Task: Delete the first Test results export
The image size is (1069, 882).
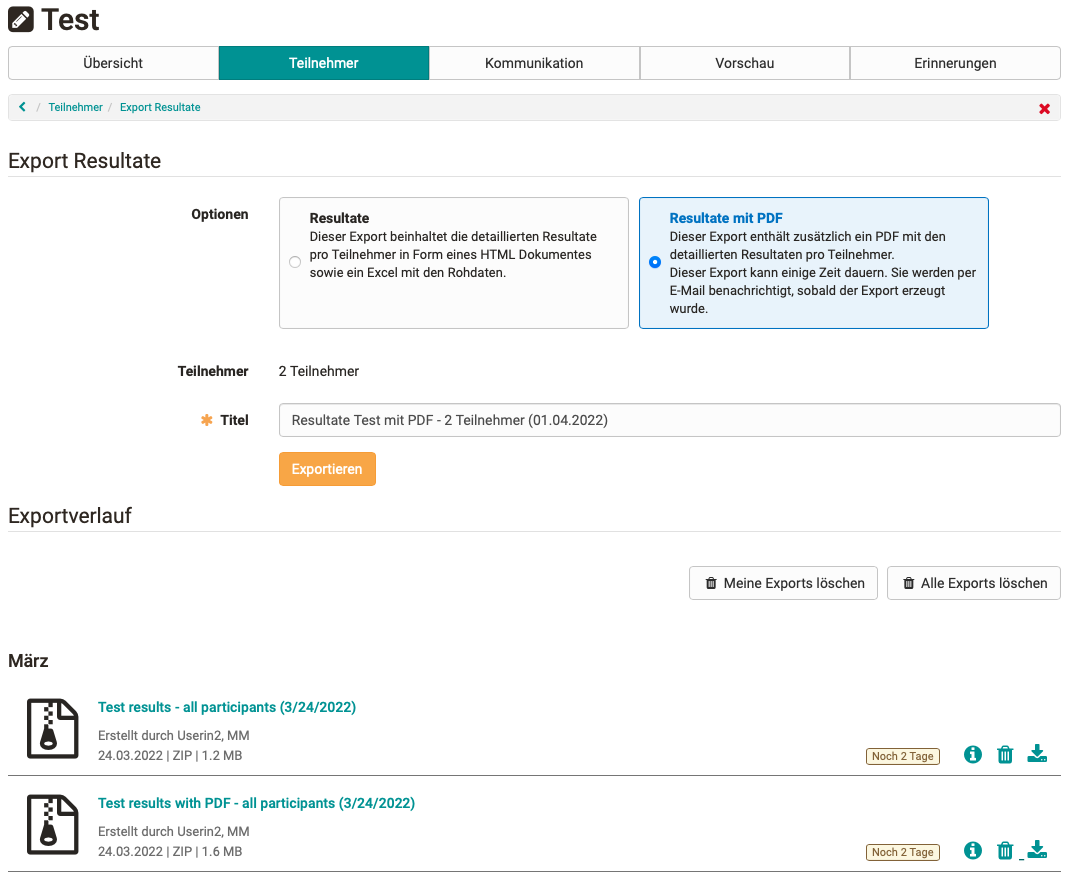Action: click(1005, 755)
